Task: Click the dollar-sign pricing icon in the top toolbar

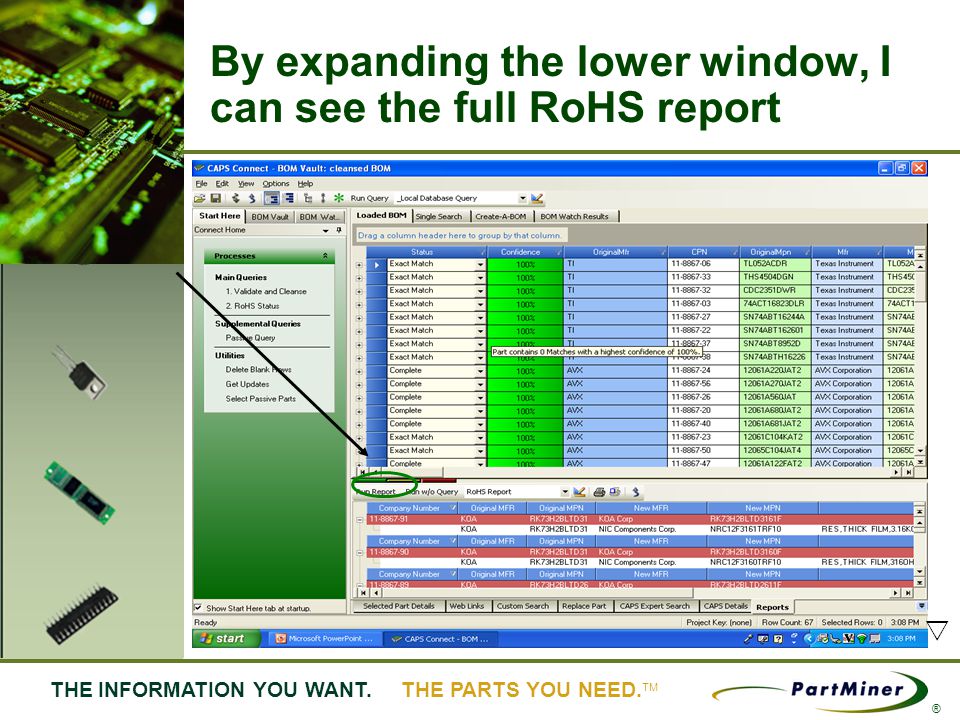Action: pos(252,198)
